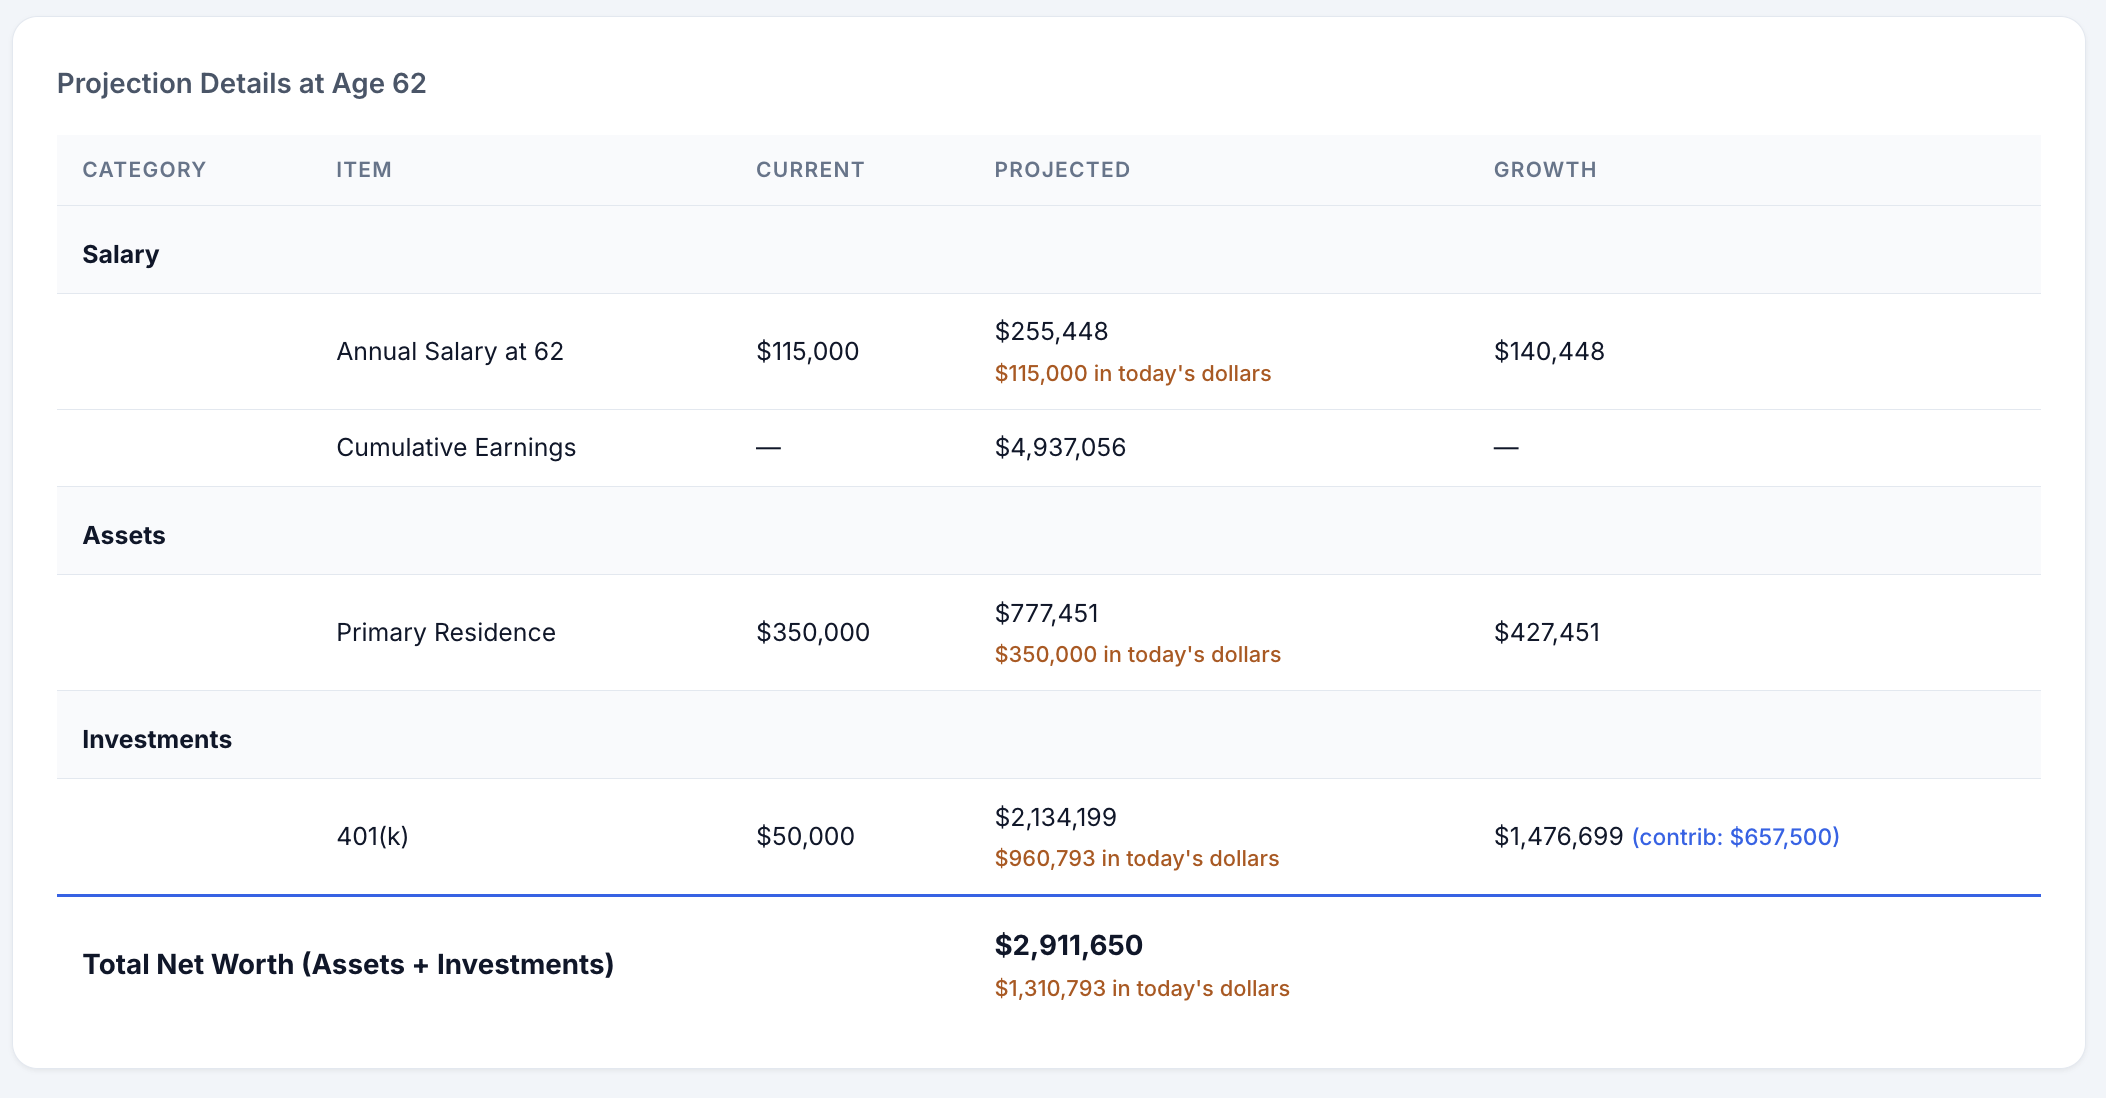The width and height of the screenshot is (2106, 1098).
Task: Select the ITEM column header
Action: click(x=364, y=170)
